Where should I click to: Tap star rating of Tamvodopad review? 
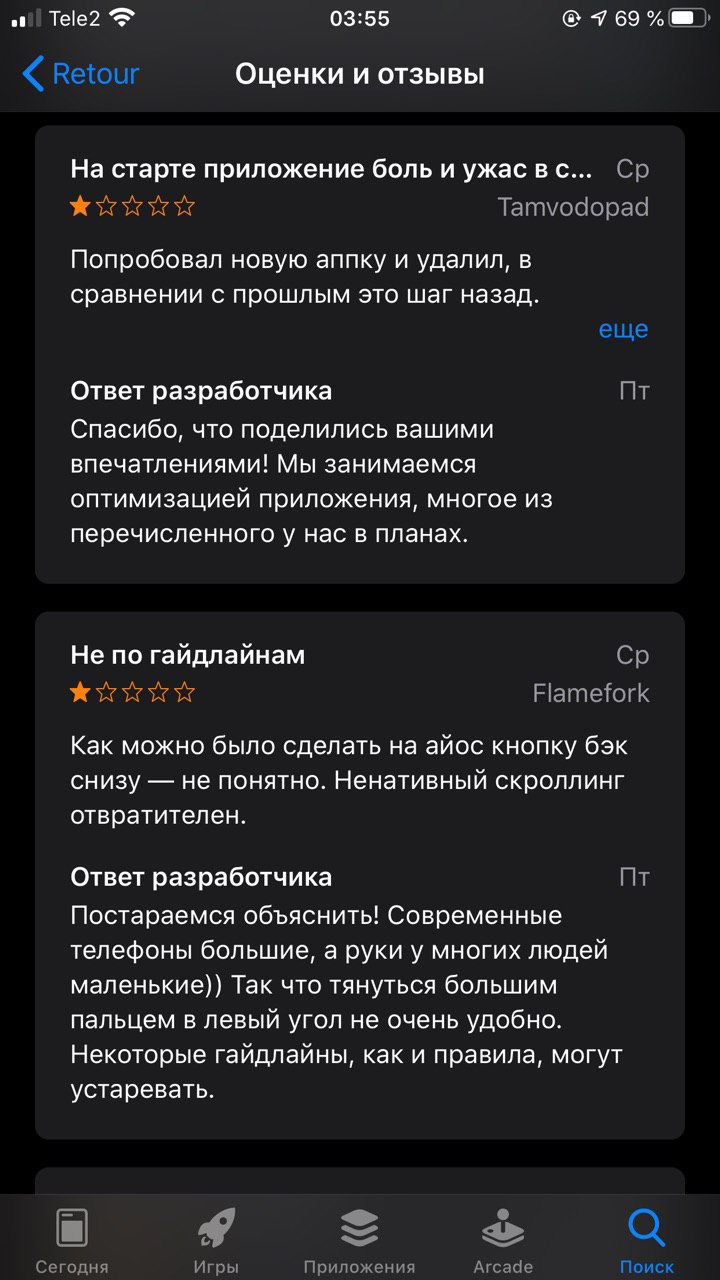pos(132,207)
